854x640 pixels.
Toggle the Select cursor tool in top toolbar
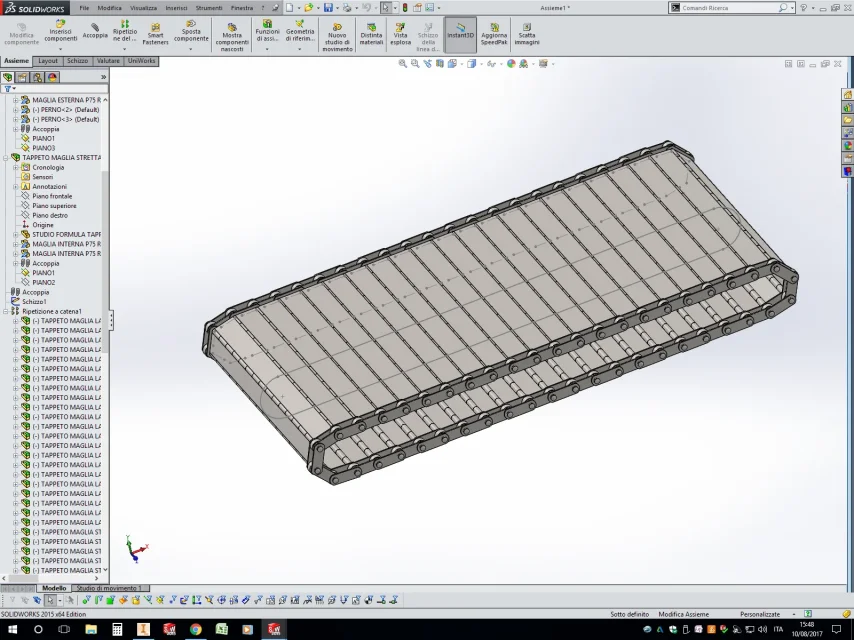pos(385,8)
